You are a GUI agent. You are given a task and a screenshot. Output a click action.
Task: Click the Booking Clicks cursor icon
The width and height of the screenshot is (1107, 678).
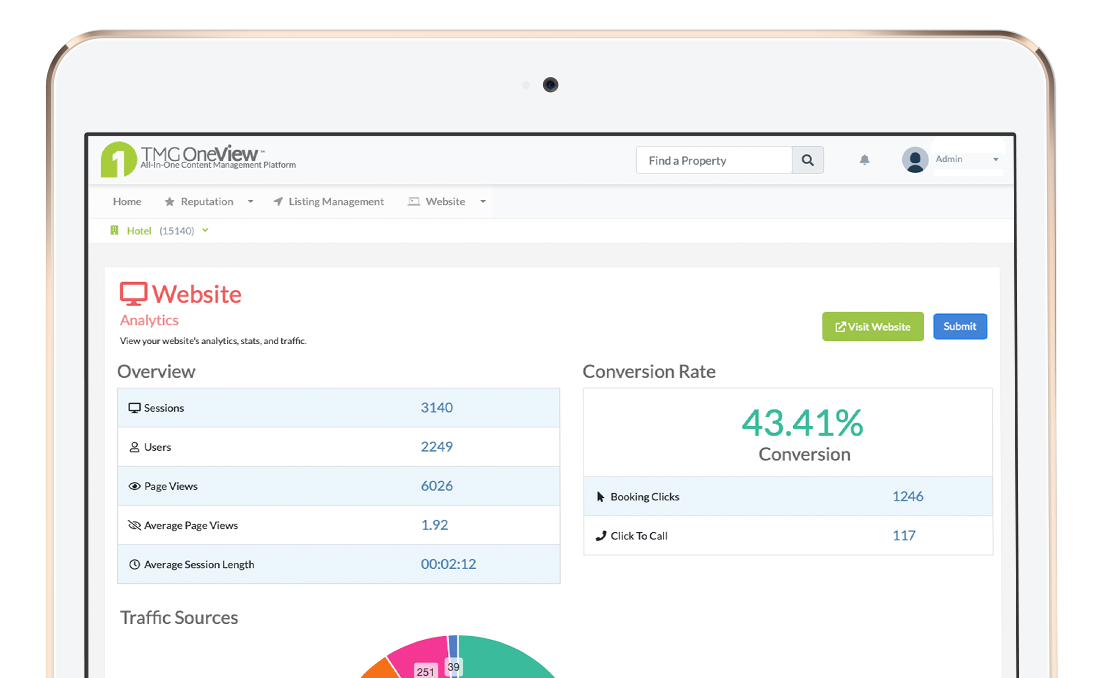[x=601, y=496]
